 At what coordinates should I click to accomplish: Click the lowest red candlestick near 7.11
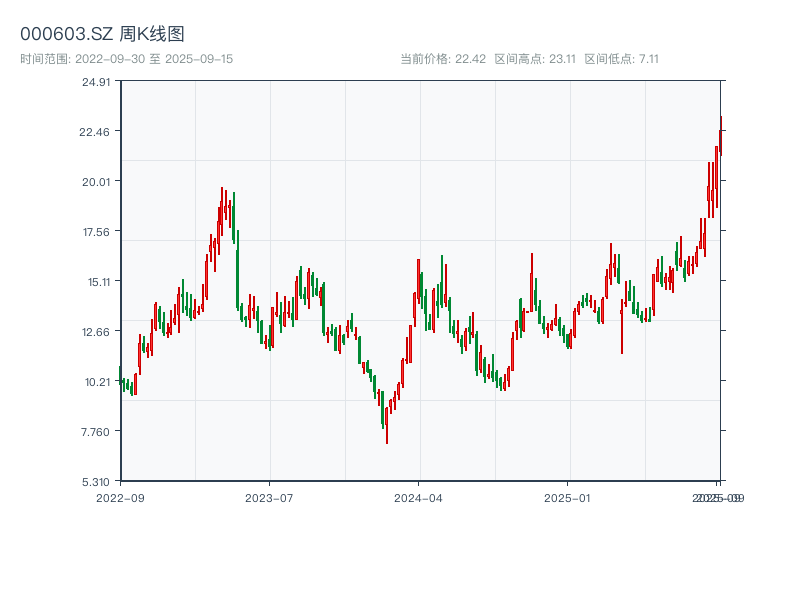pyautogui.click(x=387, y=425)
